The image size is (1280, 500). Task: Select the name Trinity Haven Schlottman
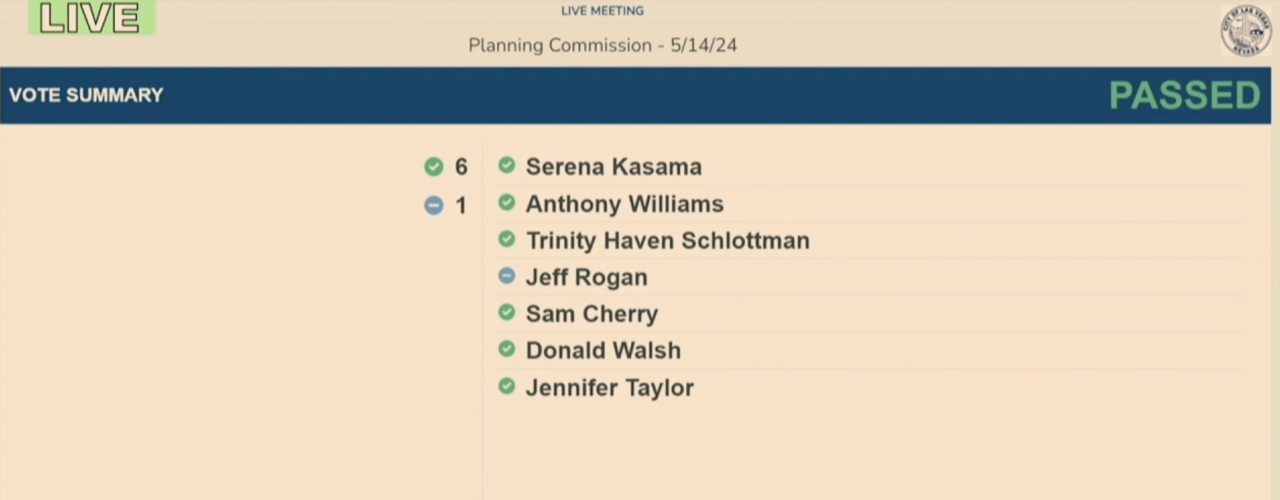click(x=667, y=241)
